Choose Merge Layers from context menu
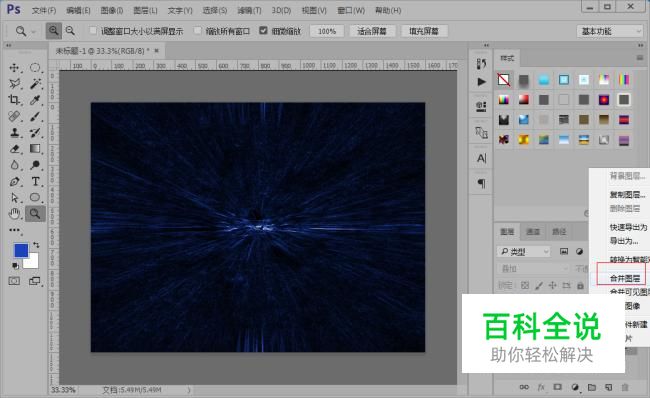Image resolution: width=650 pixels, height=398 pixels. click(x=624, y=278)
